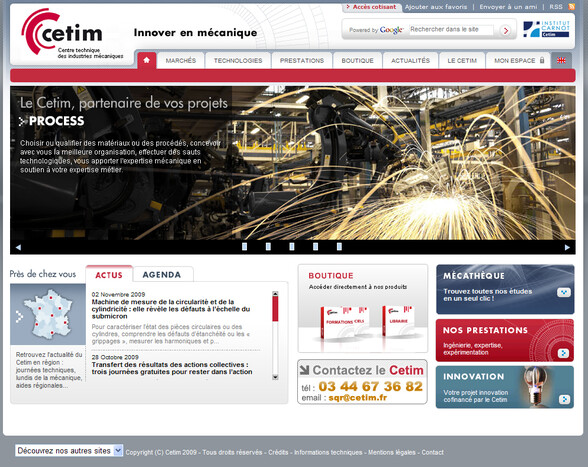Click the Contactez le Cetim arrow icon

pos(304,370)
